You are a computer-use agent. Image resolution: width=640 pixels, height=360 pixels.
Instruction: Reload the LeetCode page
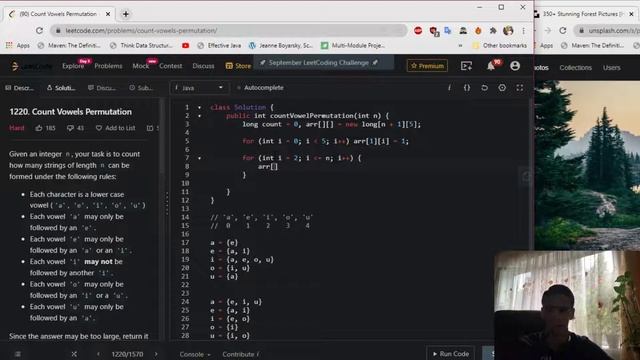click(x=39, y=31)
